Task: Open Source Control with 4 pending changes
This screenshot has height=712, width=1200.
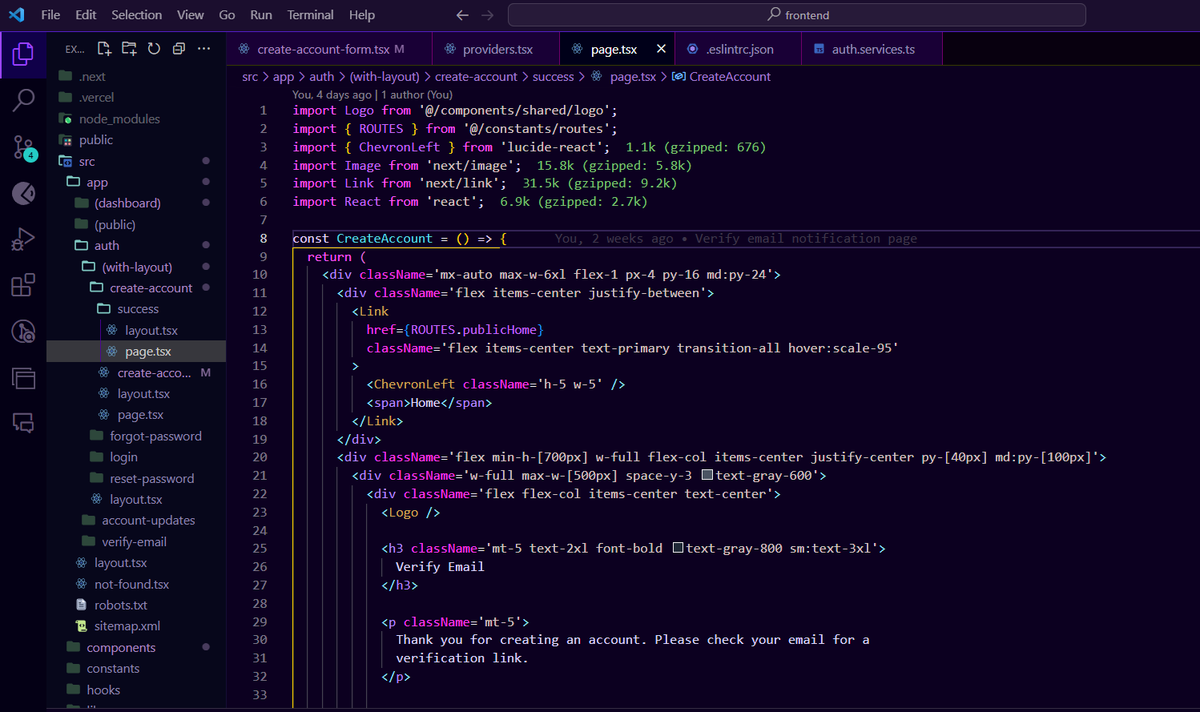Action: point(23,147)
